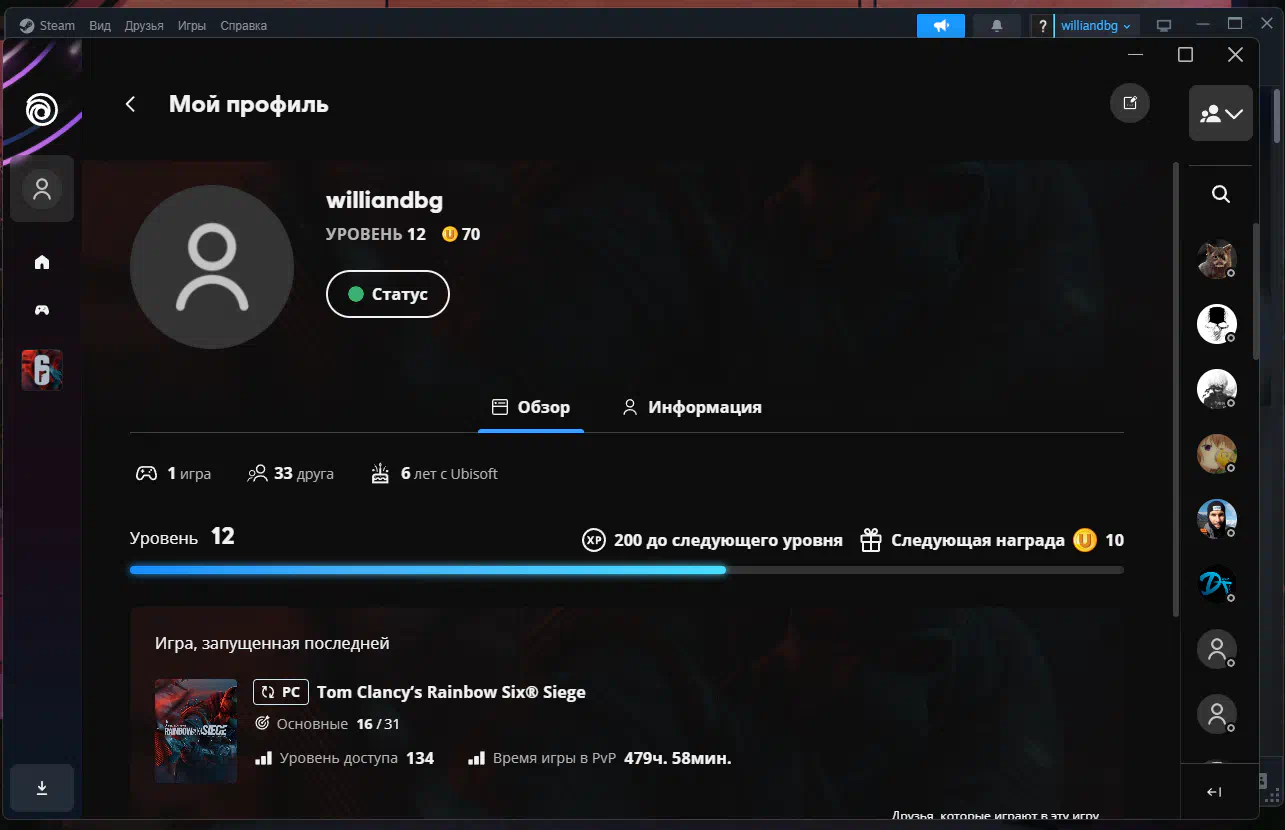Click the 1 игра stat
The image size is (1285, 830).
(x=174, y=474)
